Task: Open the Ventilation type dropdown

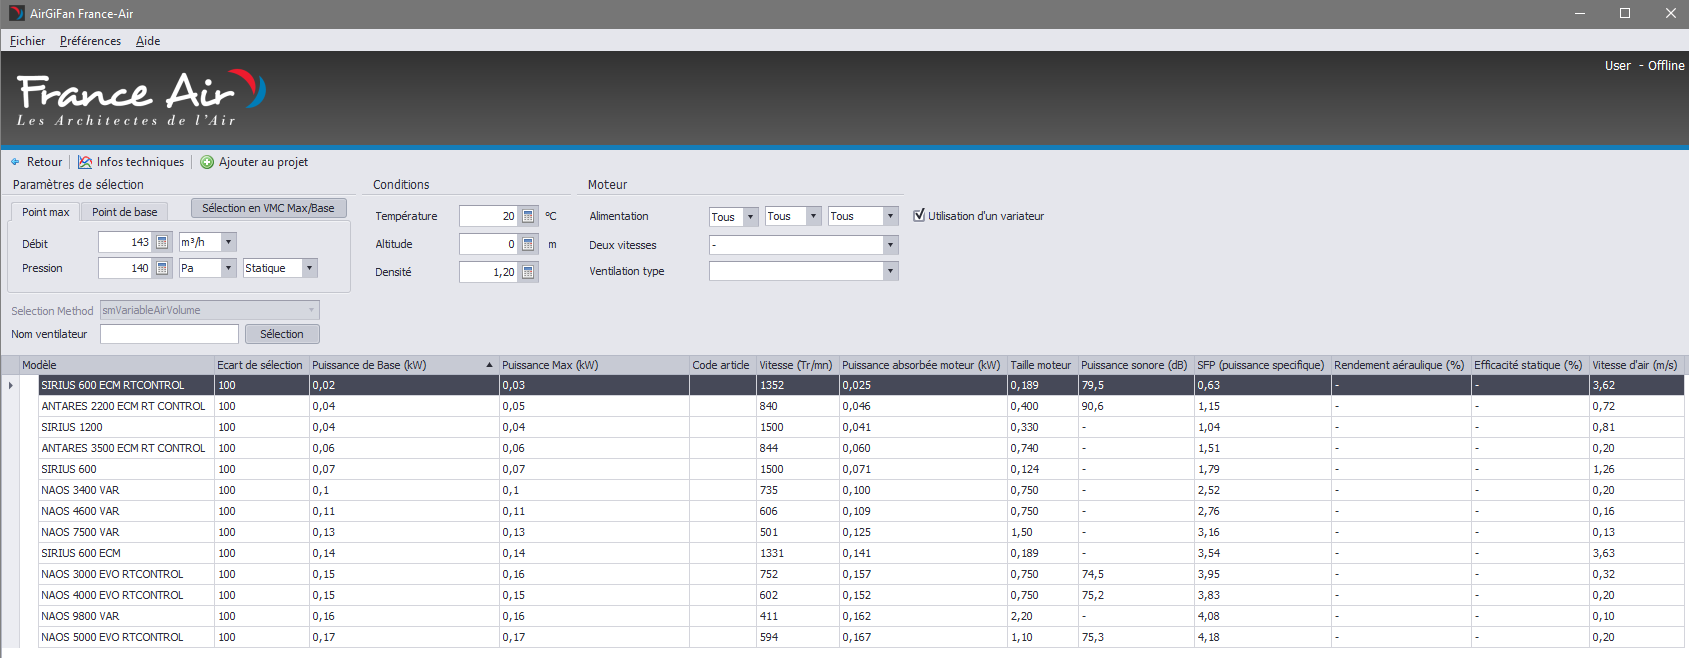Action: click(x=890, y=271)
